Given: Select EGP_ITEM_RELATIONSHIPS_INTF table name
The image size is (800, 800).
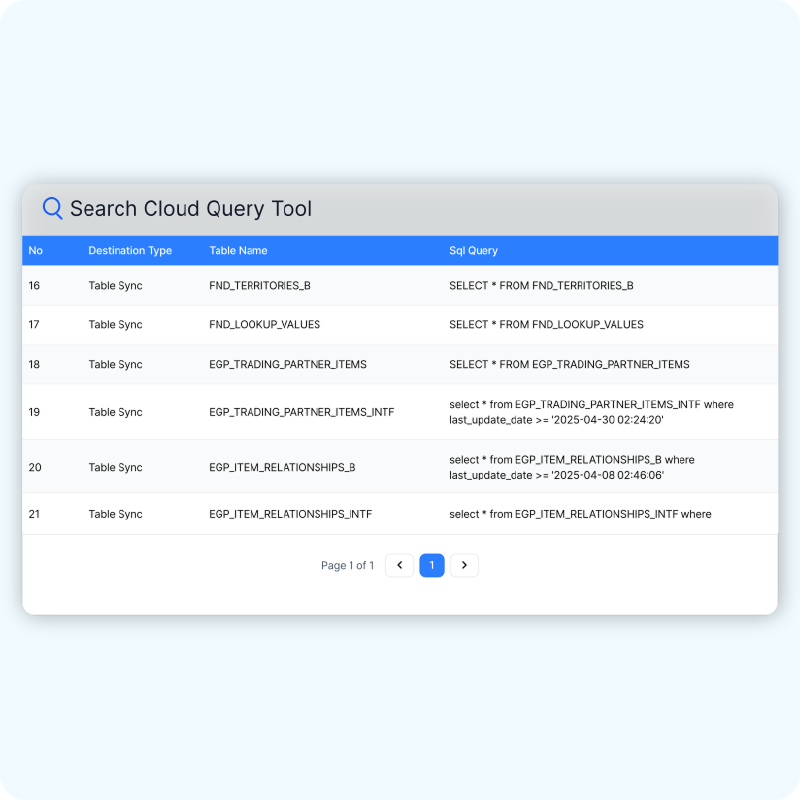Looking at the screenshot, I should pos(290,514).
